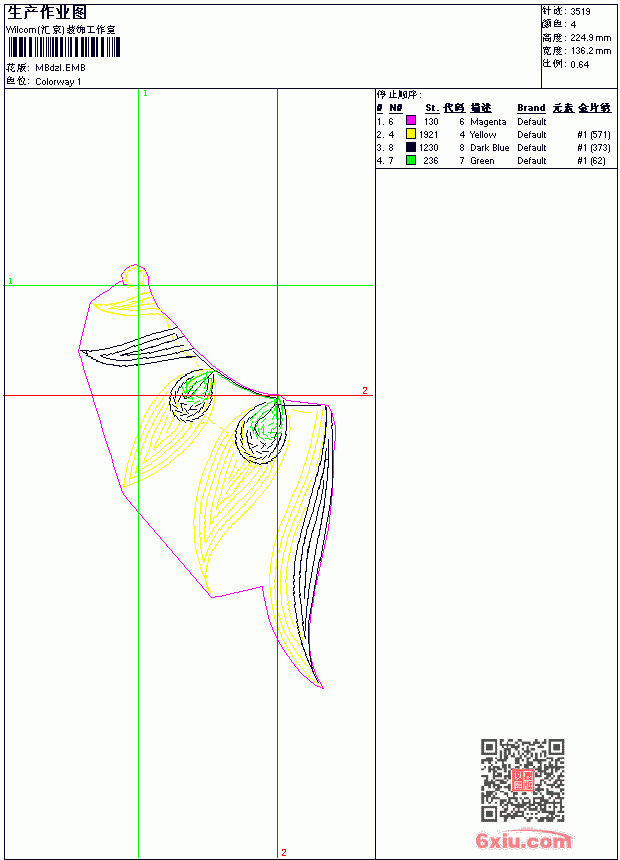Click the stitch count value 3519

tap(580, 12)
